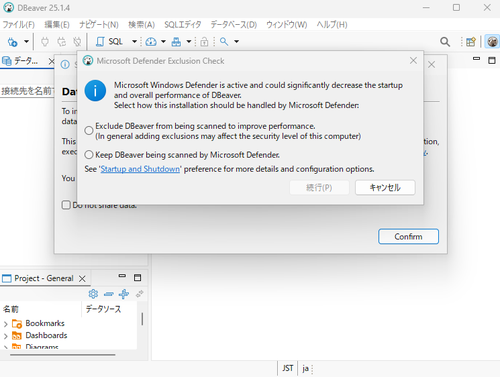The image size is (500, 377).
Task: Open the new connection dropdown arrow
Action: click(26, 42)
